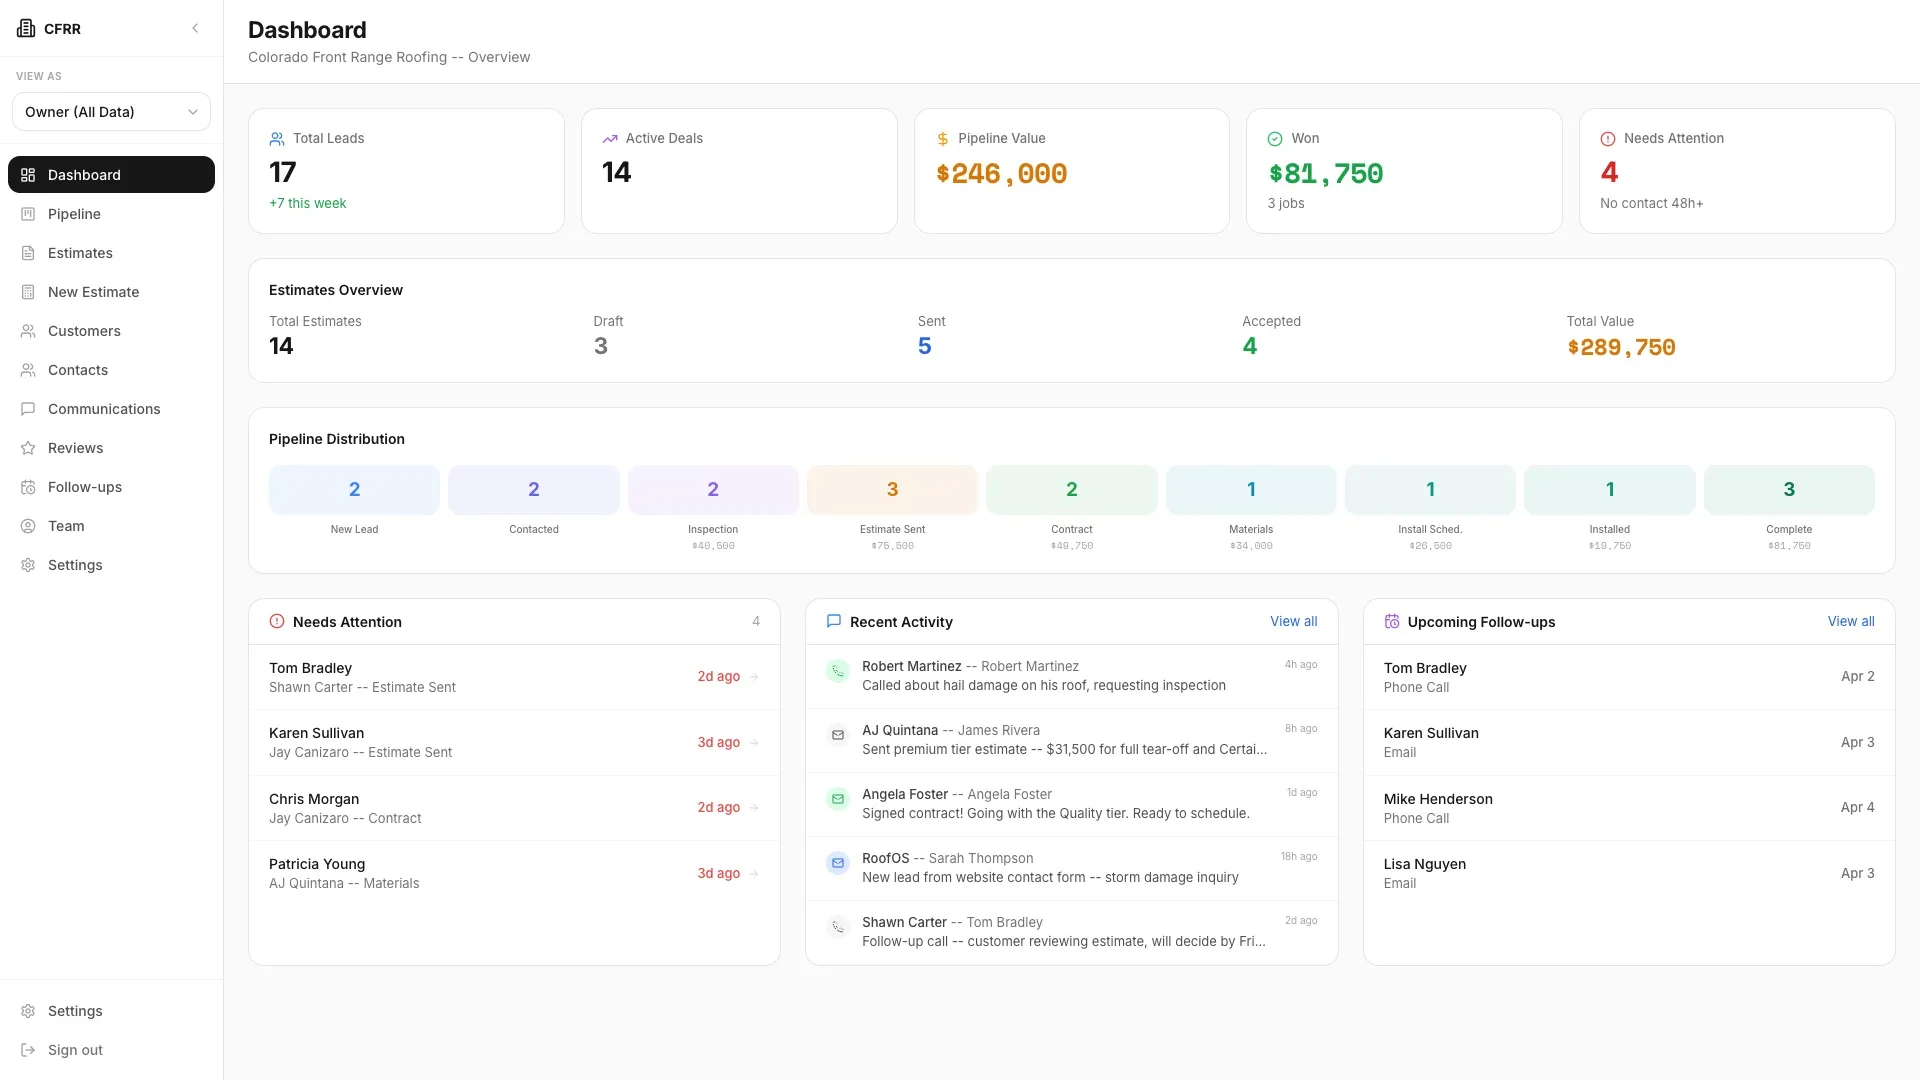The width and height of the screenshot is (1920, 1080).
Task: Click View all for Recent Activity
Action: point(1293,621)
